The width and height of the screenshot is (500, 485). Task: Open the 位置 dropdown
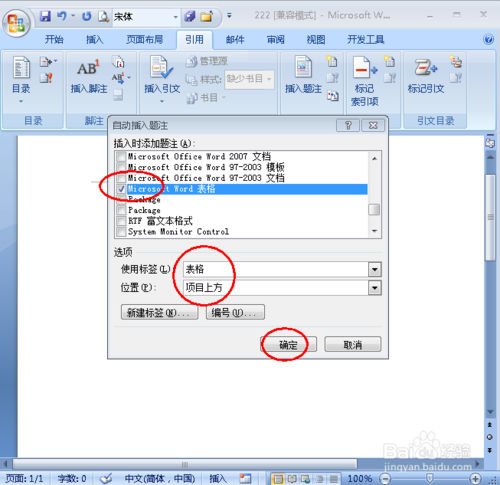point(375,287)
